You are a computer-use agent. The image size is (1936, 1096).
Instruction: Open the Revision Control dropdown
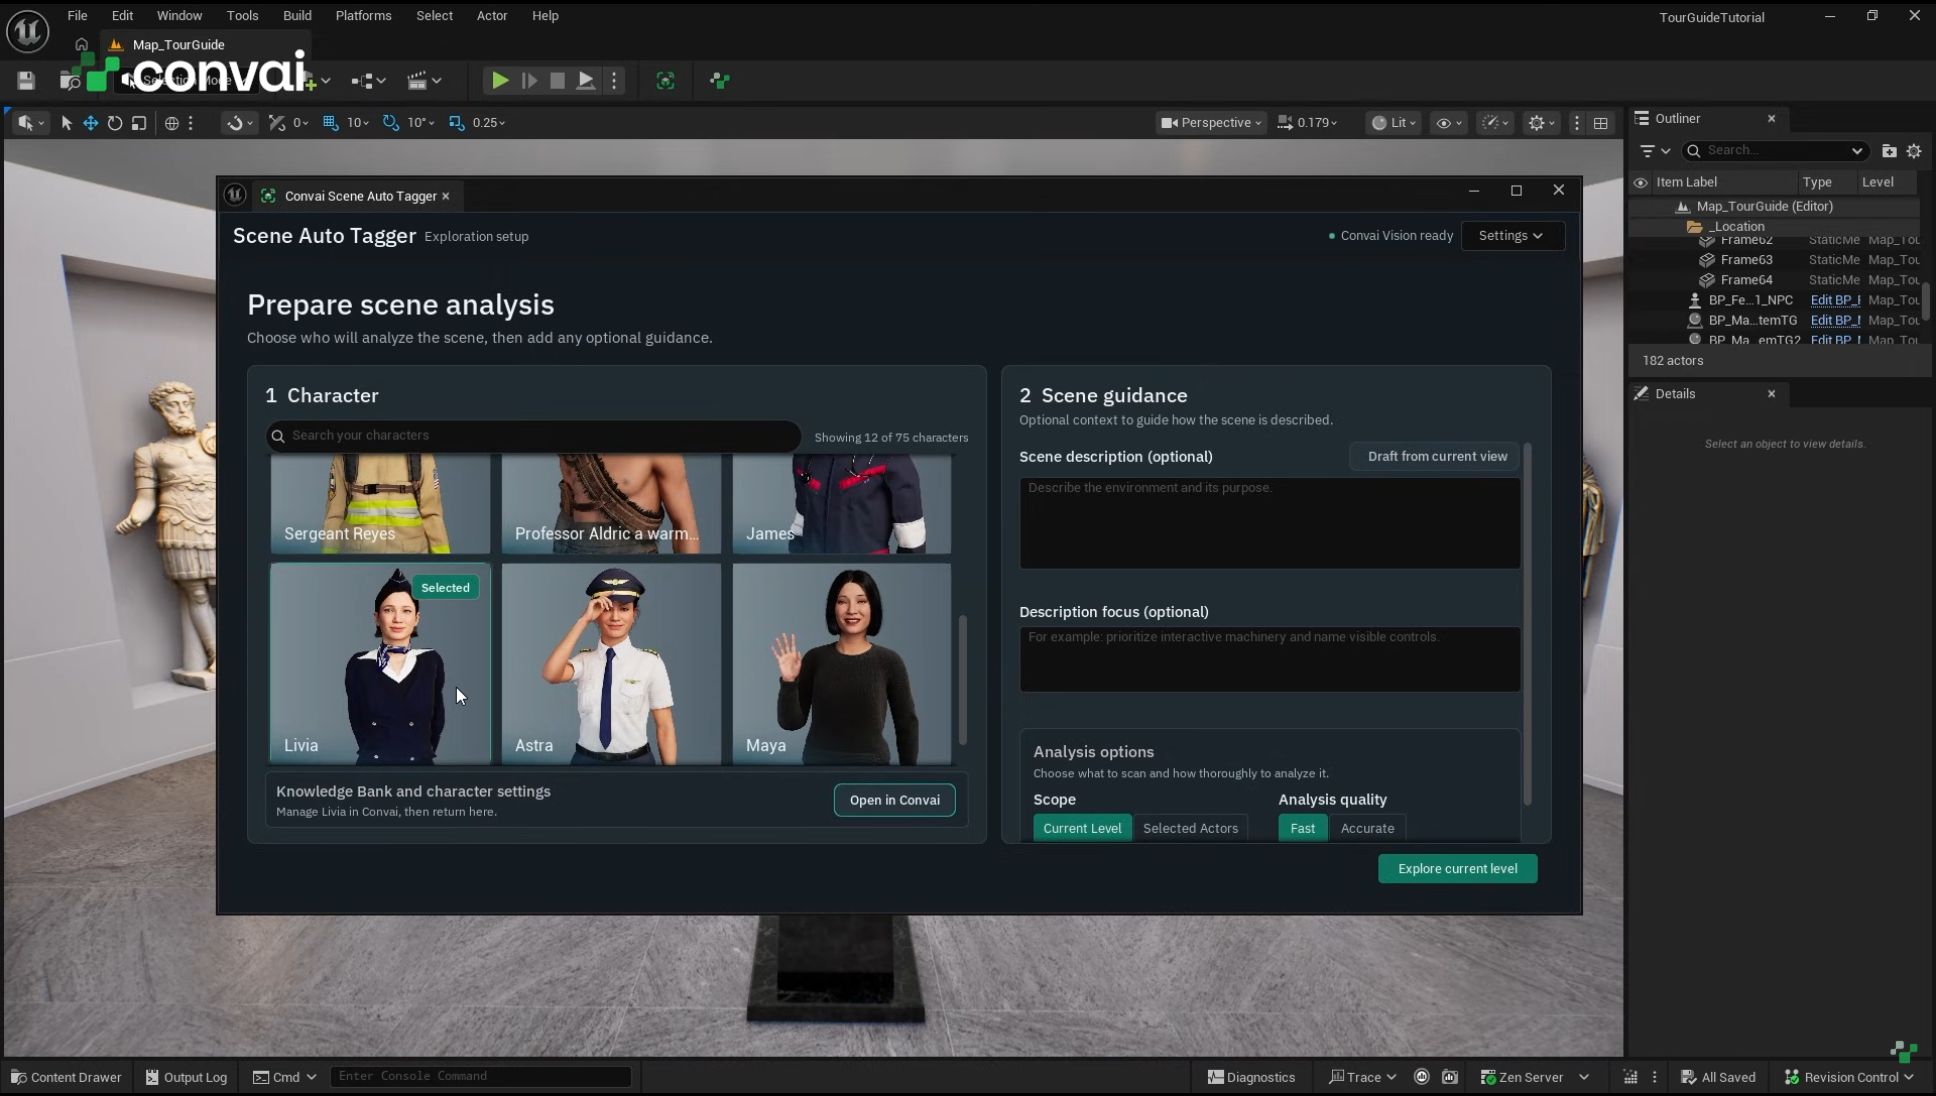[x=1850, y=1077]
